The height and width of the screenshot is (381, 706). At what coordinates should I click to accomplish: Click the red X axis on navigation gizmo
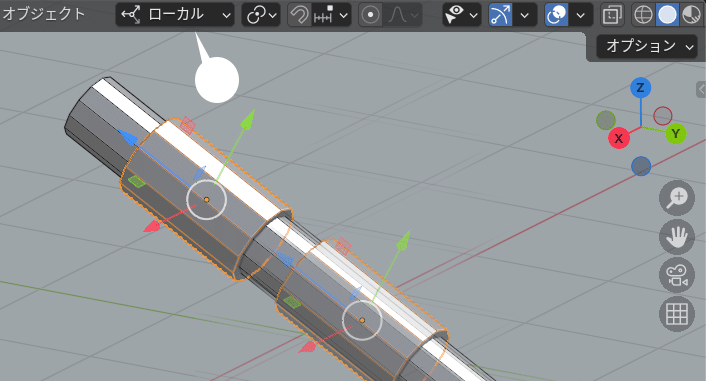[x=619, y=138]
